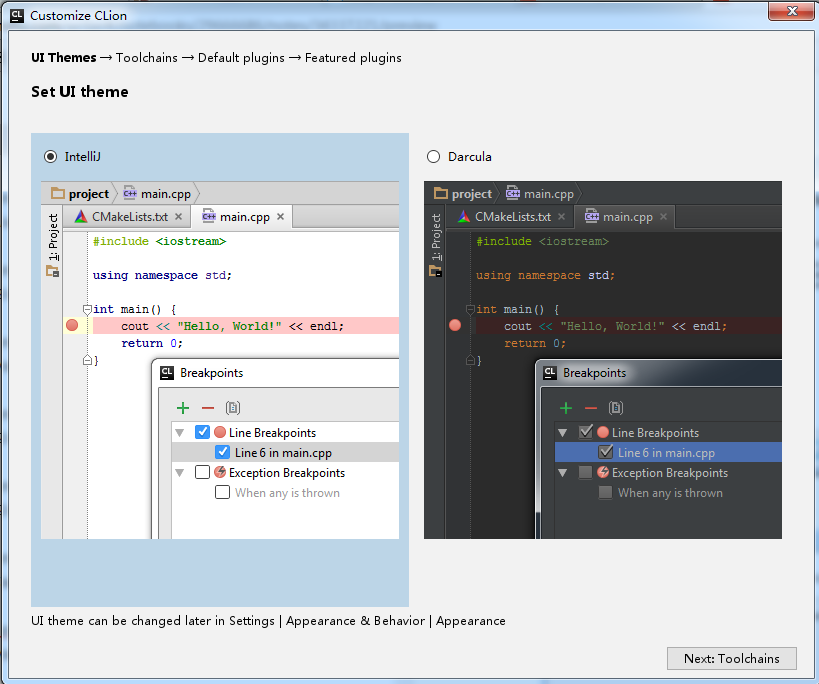
Task: Click the UI Themes step in wizard breadcrumb
Action: (x=64, y=57)
